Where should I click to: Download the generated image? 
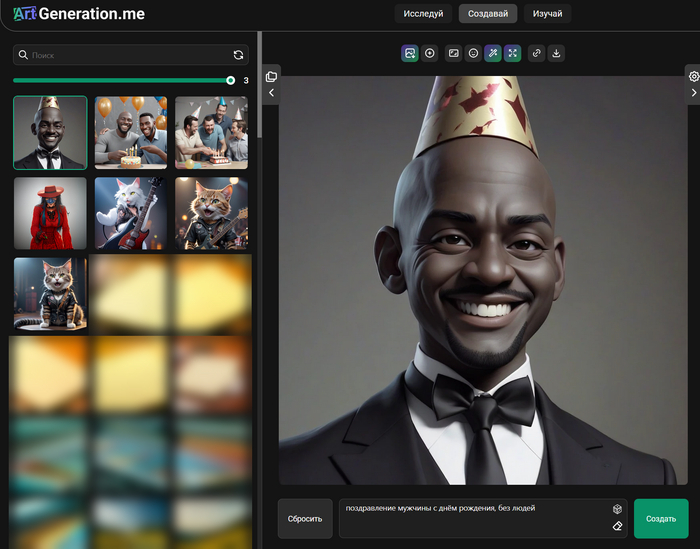557,53
